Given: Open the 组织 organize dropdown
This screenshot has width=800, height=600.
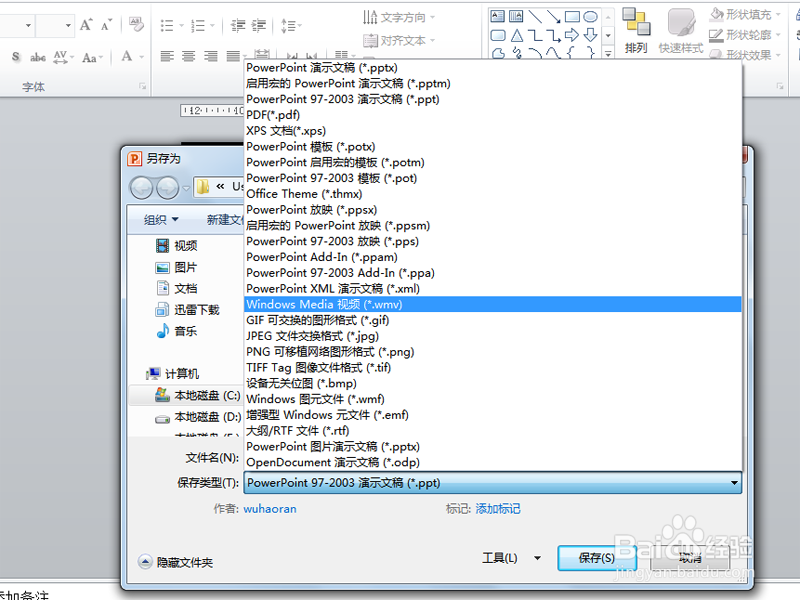Looking at the screenshot, I should tap(161, 220).
